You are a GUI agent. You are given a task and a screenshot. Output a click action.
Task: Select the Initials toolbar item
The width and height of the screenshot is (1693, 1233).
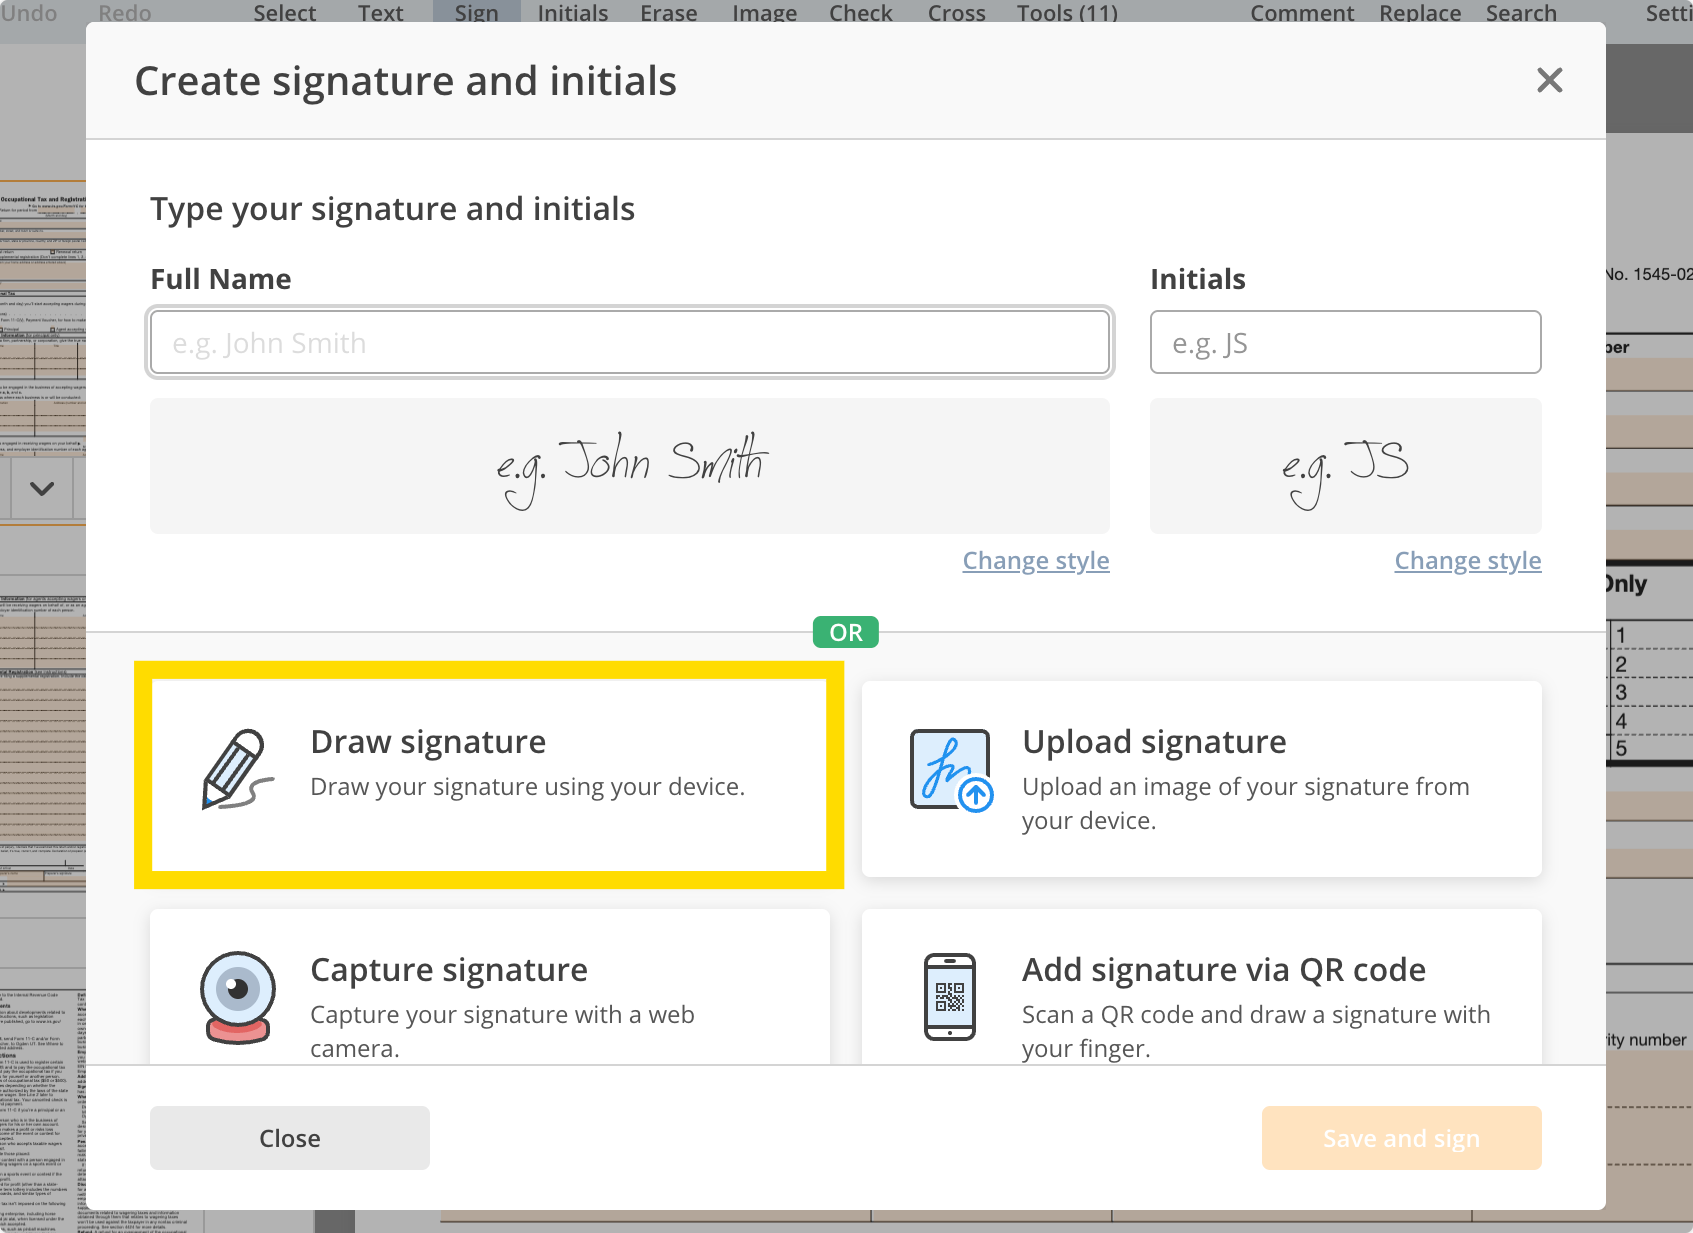tap(572, 13)
